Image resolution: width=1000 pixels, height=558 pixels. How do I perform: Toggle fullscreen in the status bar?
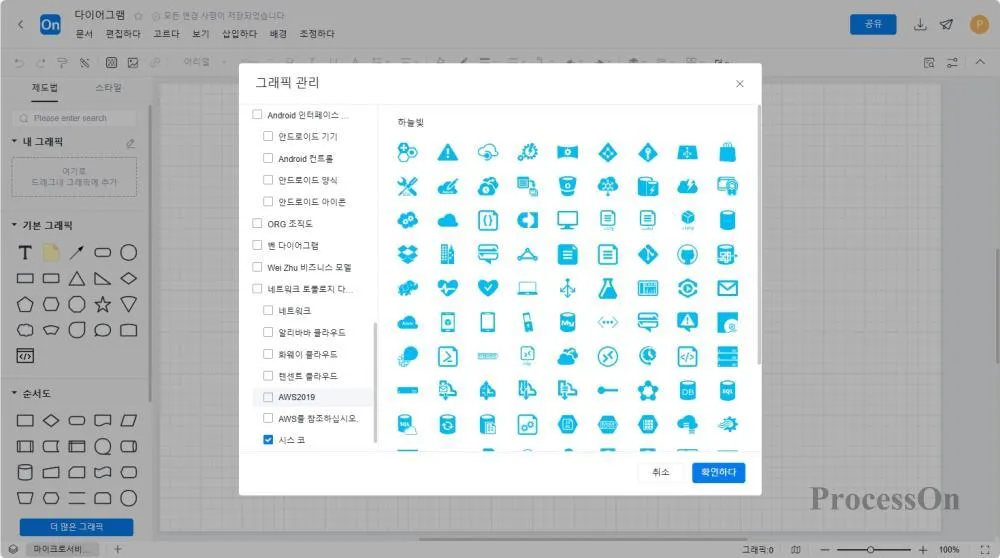[985, 550]
